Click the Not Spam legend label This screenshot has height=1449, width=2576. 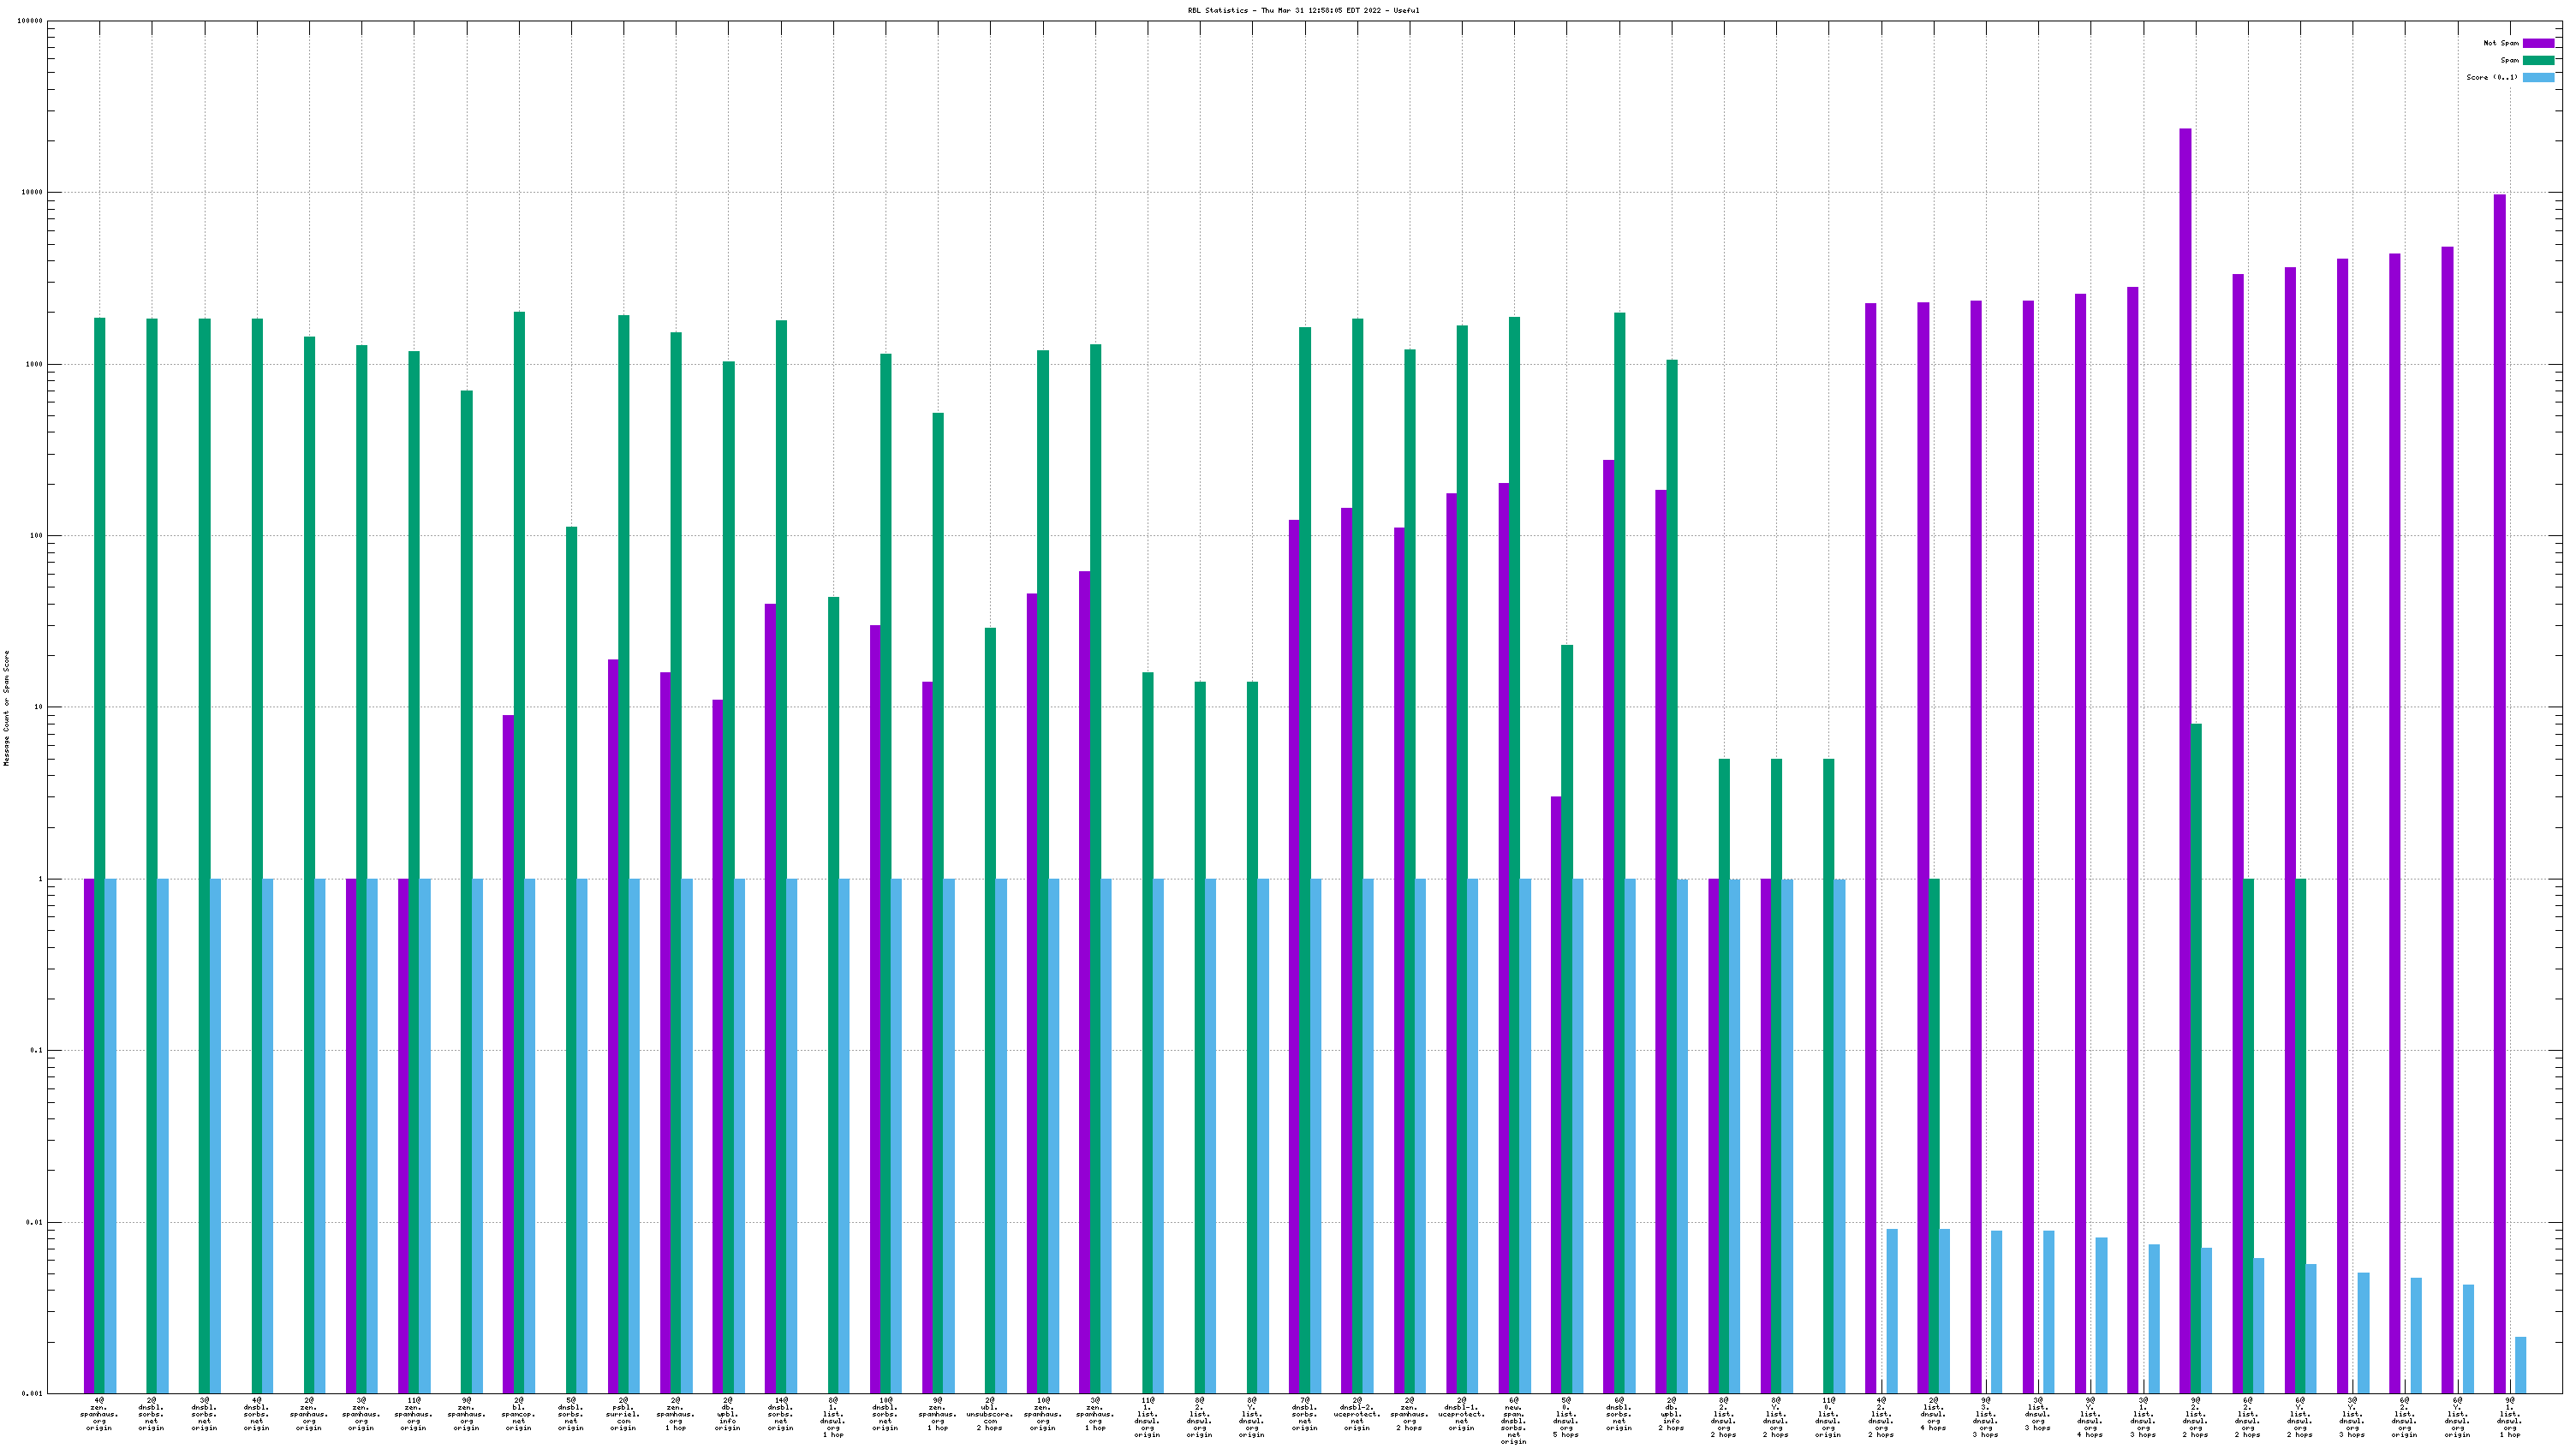[x=2501, y=43]
